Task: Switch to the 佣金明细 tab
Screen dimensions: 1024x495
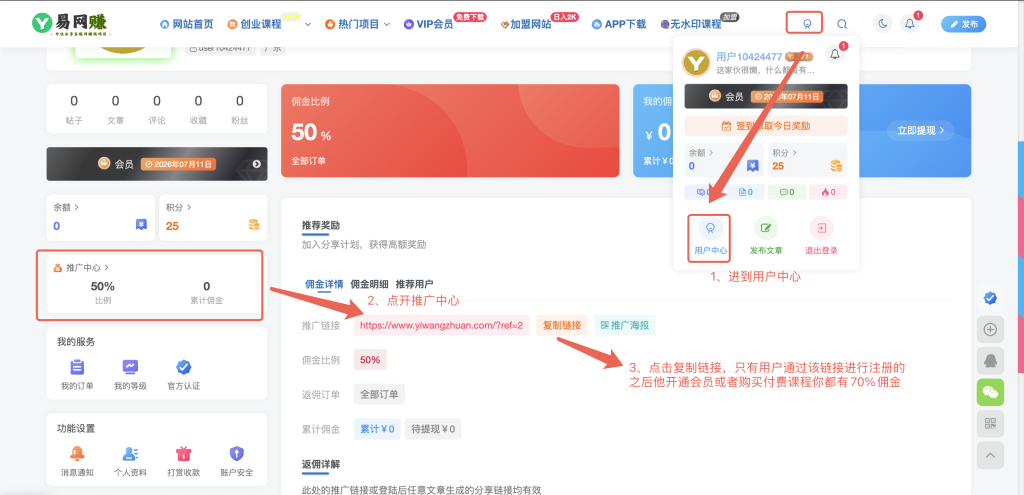Action: [x=370, y=284]
